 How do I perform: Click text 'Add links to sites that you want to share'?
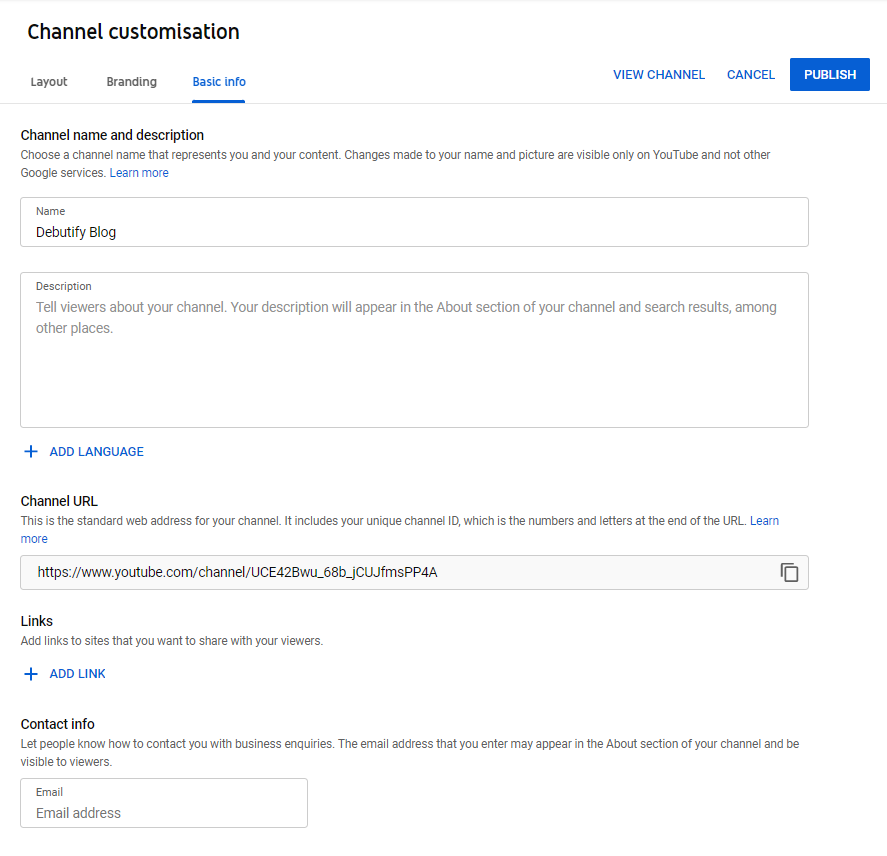[172, 641]
